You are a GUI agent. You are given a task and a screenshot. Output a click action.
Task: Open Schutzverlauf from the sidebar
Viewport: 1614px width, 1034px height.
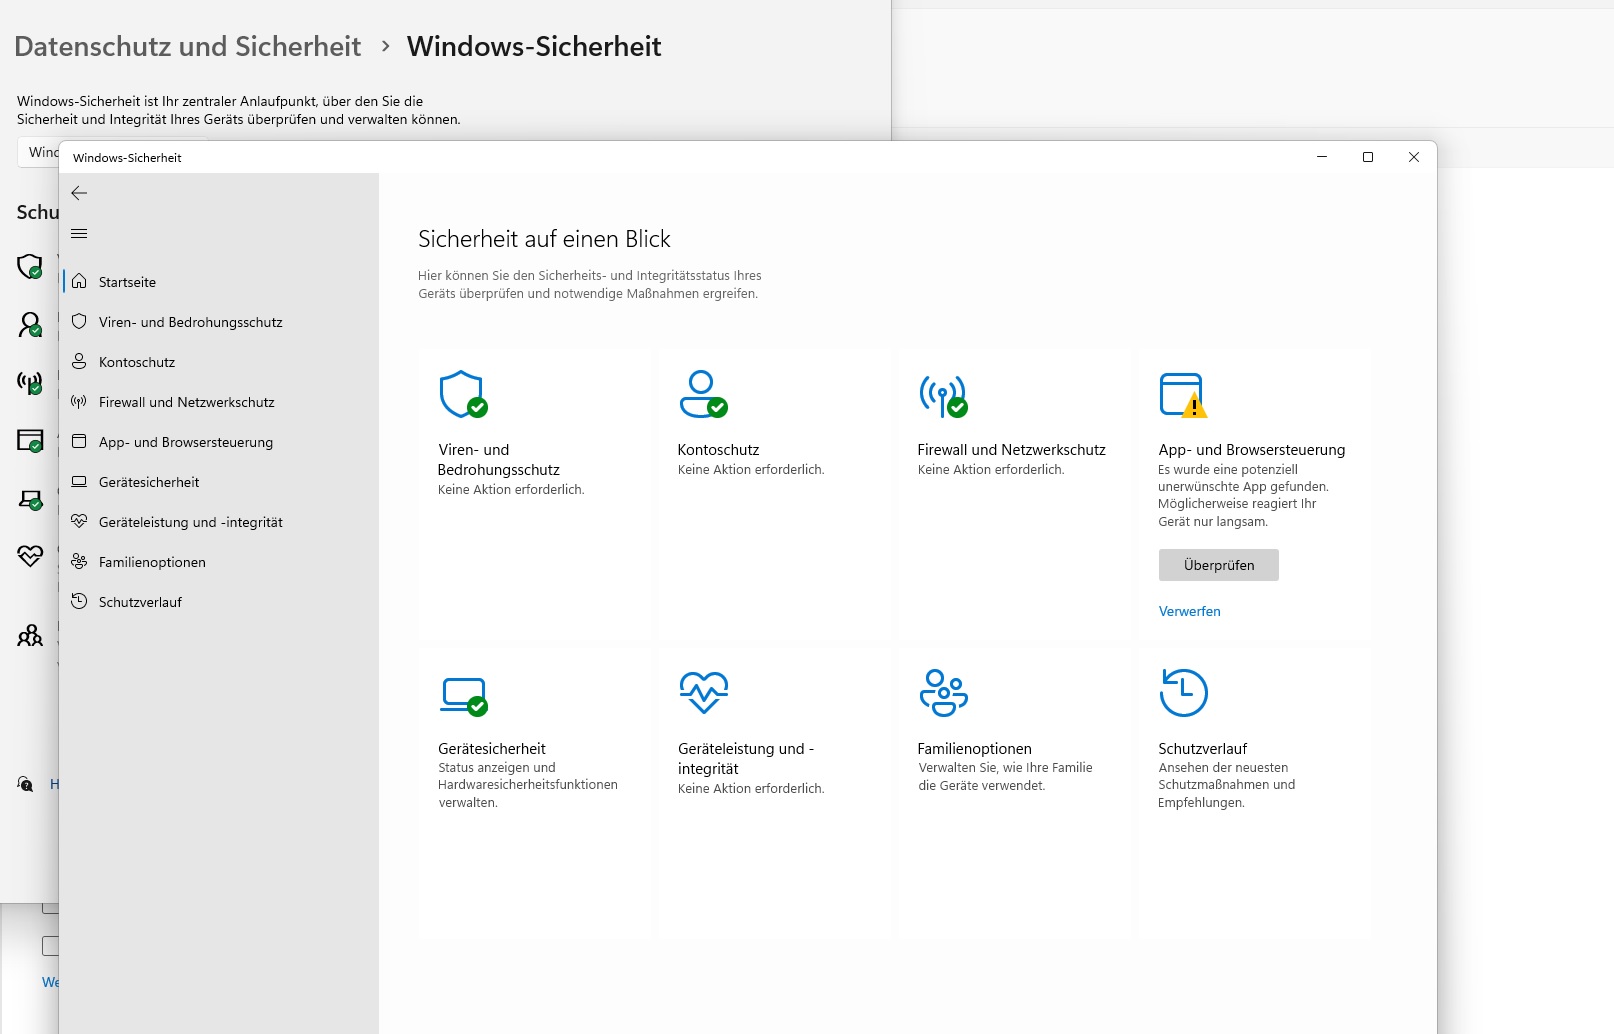140,602
